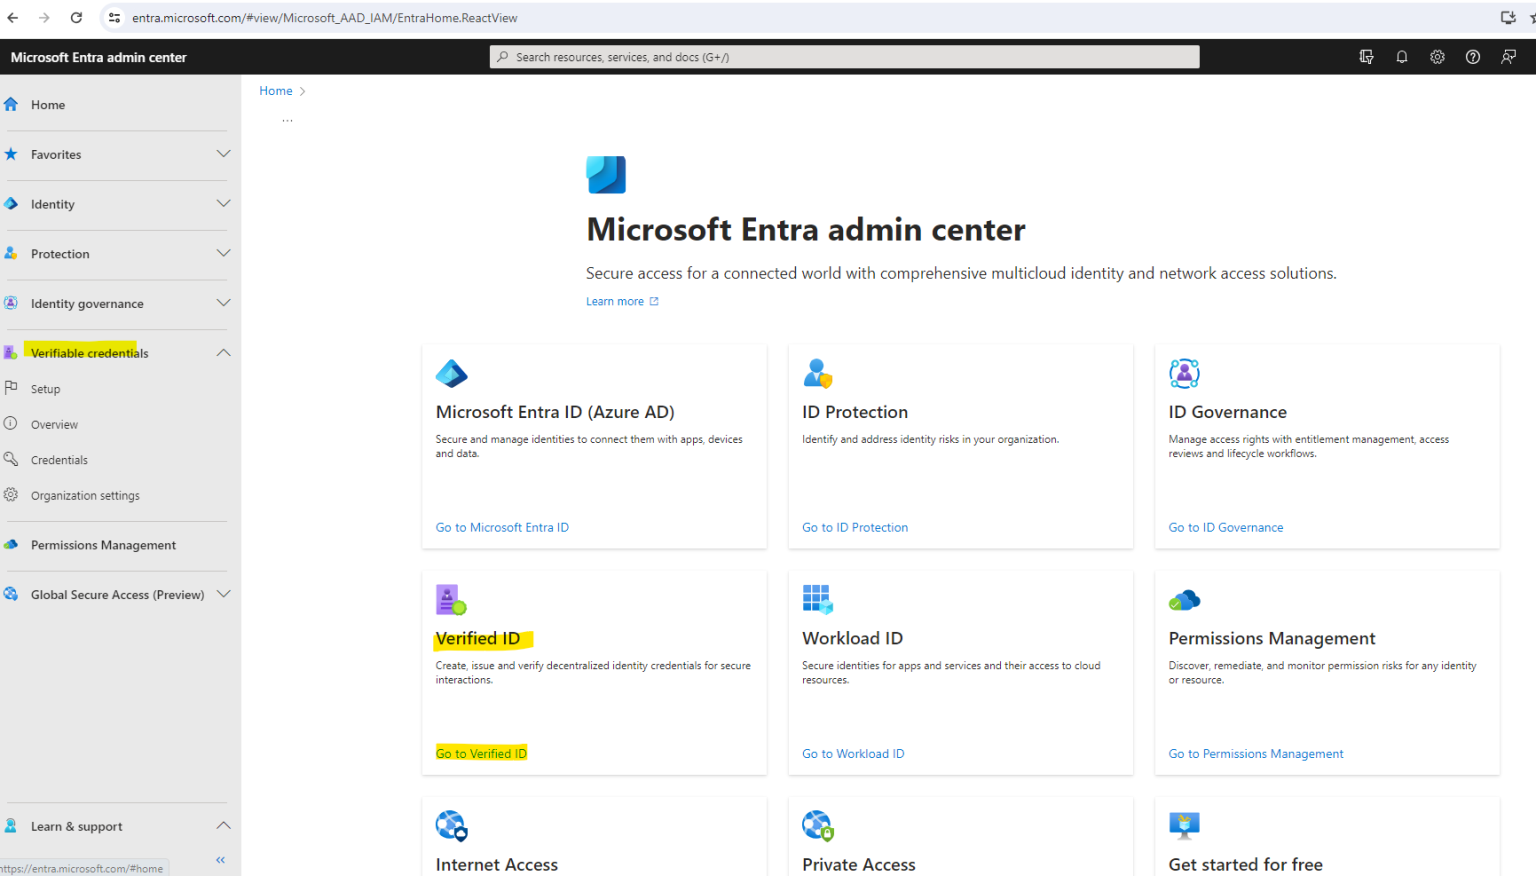Click the ID Protection card icon

coord(818,374)
